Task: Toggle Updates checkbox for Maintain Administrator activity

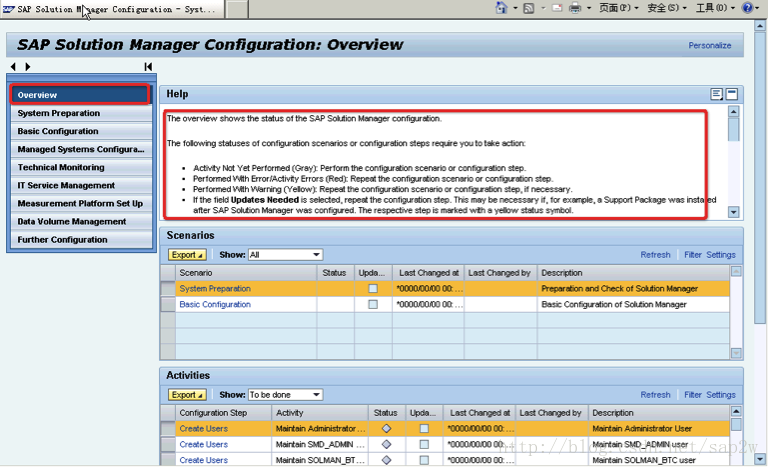Action: pos(424,428)
